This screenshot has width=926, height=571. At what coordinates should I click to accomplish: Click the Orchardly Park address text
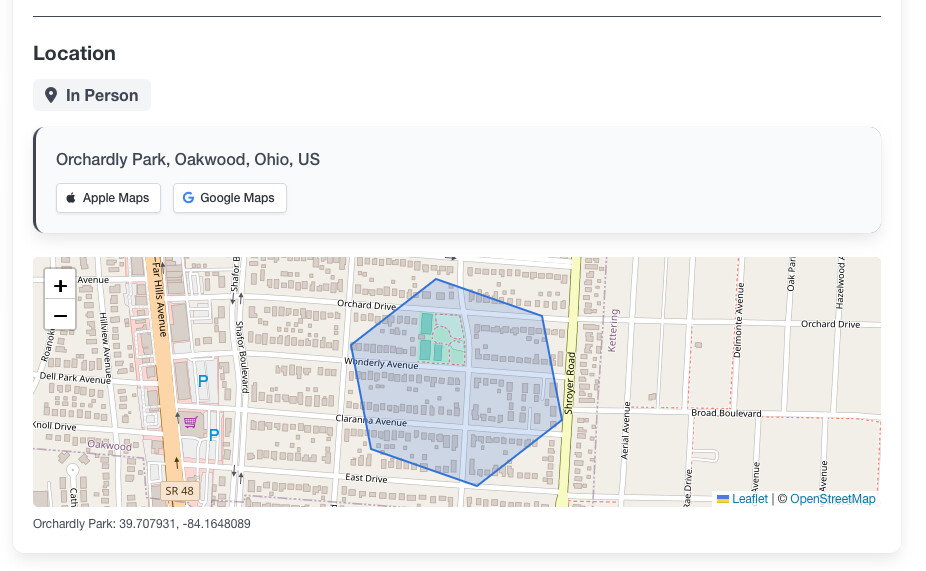188,160
